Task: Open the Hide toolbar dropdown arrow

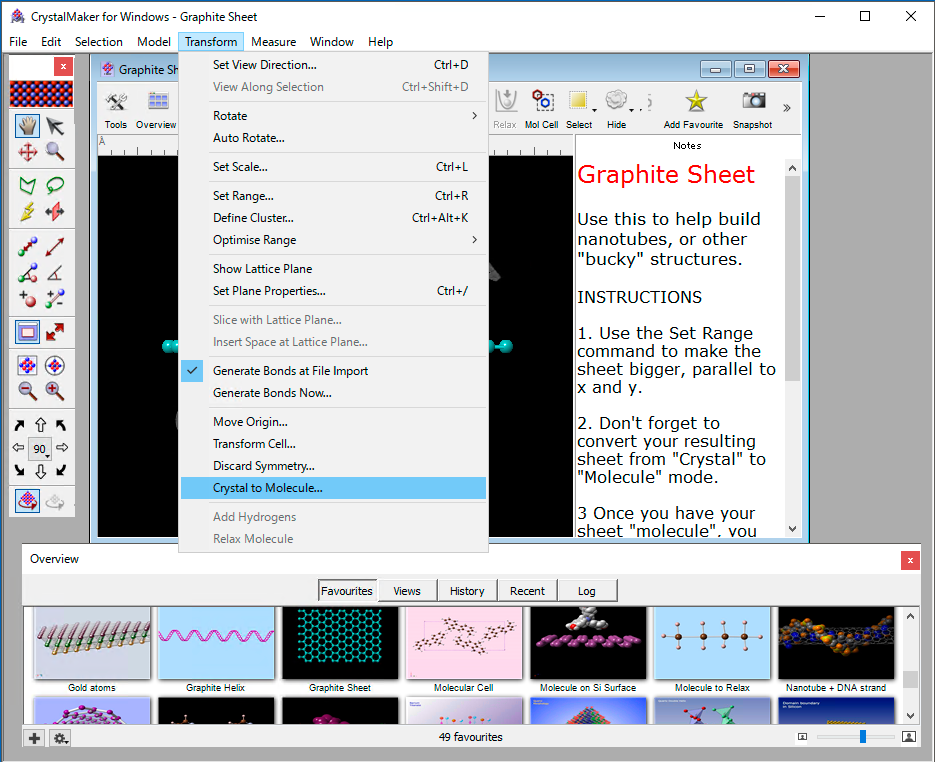Action: pyautogui.click(x=631, y=110)
